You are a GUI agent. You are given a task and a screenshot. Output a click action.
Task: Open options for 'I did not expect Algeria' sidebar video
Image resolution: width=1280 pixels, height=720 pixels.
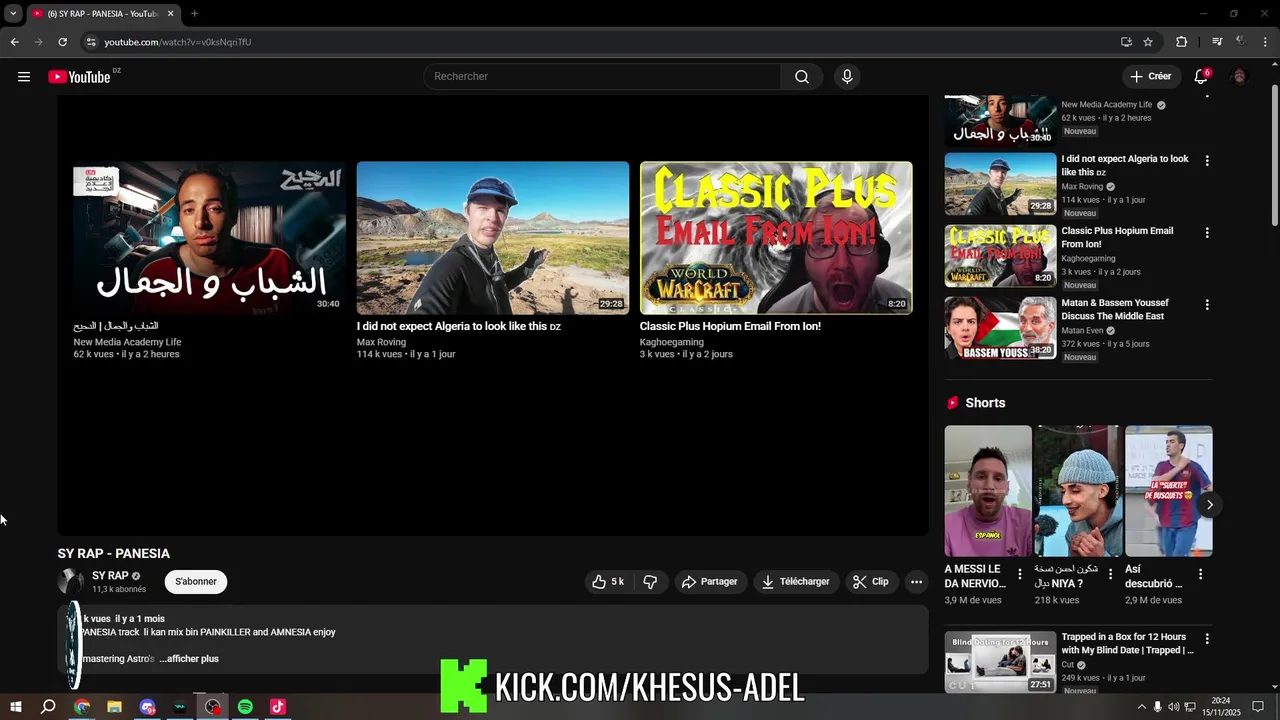pyautogui.click(x=1207, y=161)
